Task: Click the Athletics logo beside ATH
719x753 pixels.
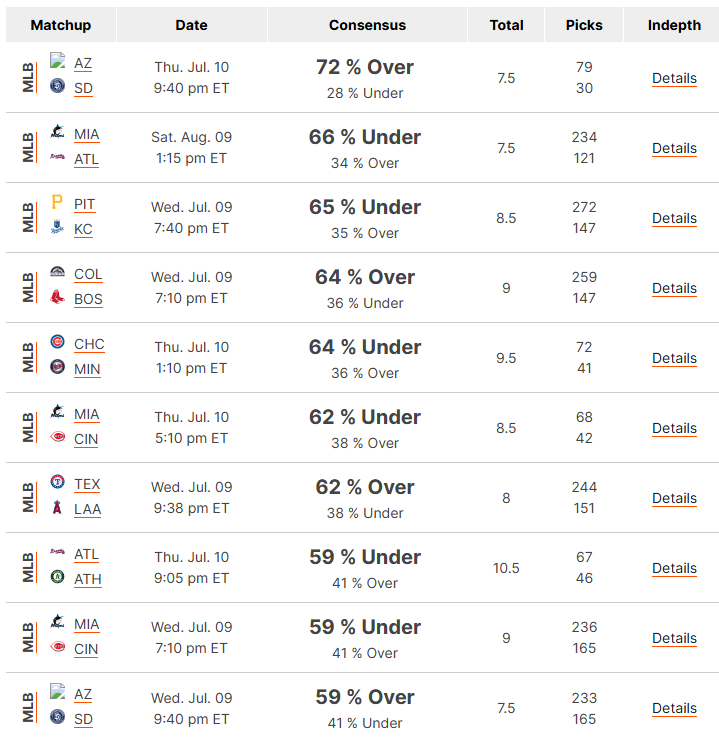Action: pyautogui.click(x=57, y=576)
